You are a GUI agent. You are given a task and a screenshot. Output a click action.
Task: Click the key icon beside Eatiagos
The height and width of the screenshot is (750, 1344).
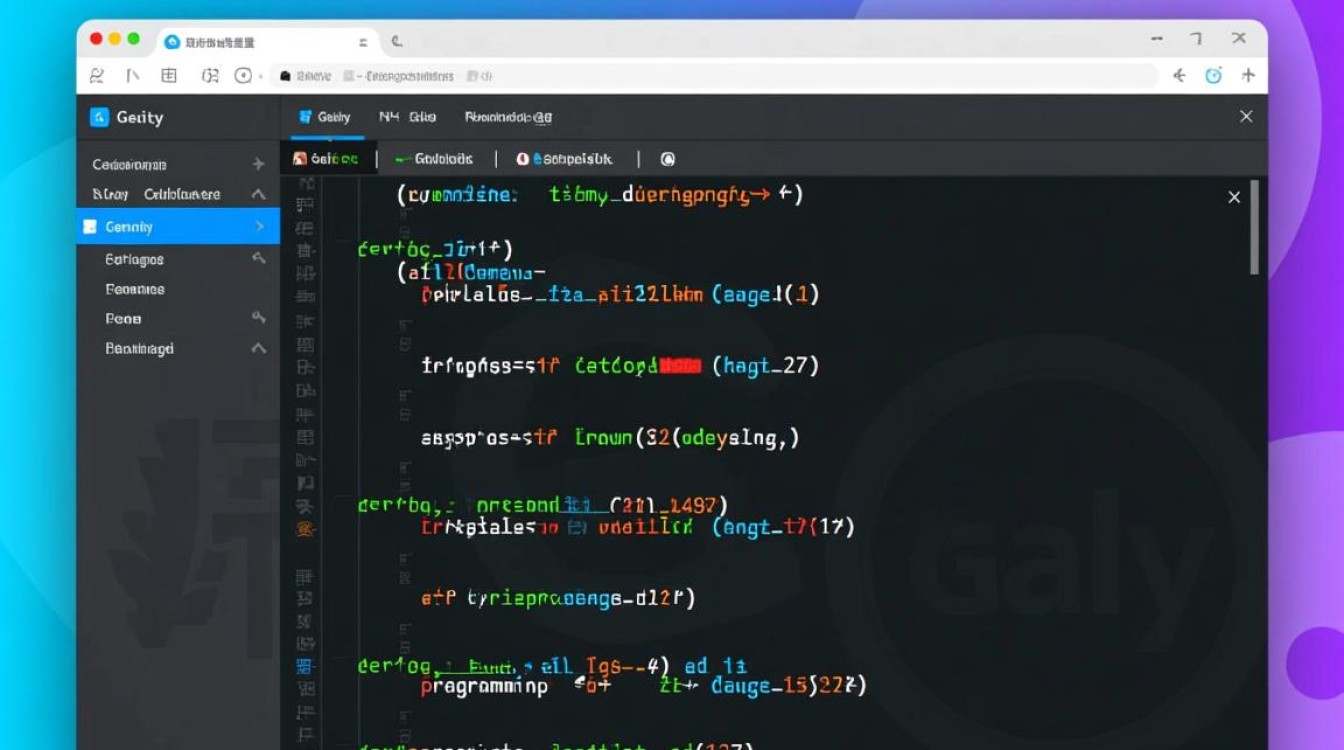click(x=258, y=258)
